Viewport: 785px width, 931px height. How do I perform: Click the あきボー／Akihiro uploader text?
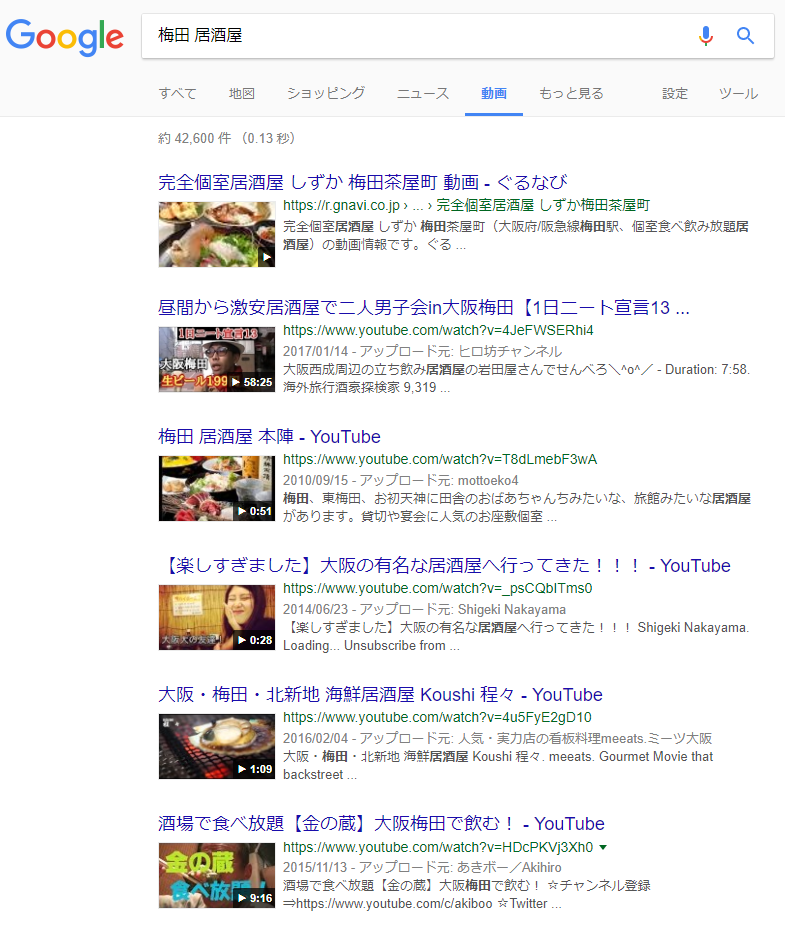click(x=509, y=867)
